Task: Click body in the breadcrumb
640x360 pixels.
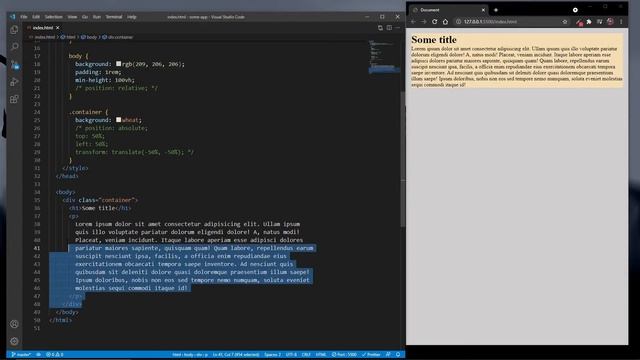Action: tap(89, 37)
